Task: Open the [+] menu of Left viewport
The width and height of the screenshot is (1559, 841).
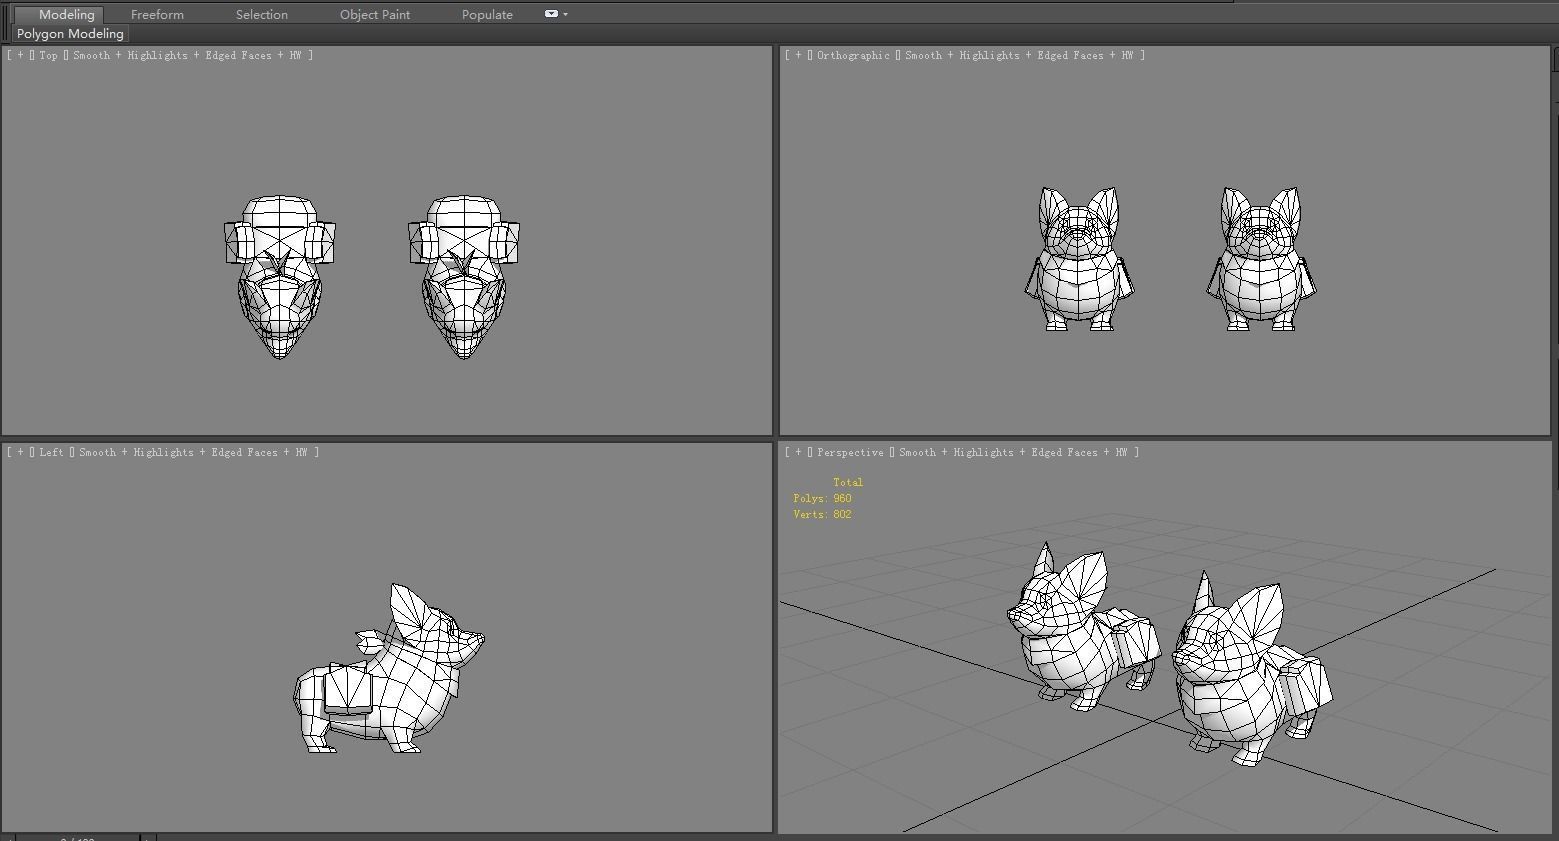Action: [20, 452]
